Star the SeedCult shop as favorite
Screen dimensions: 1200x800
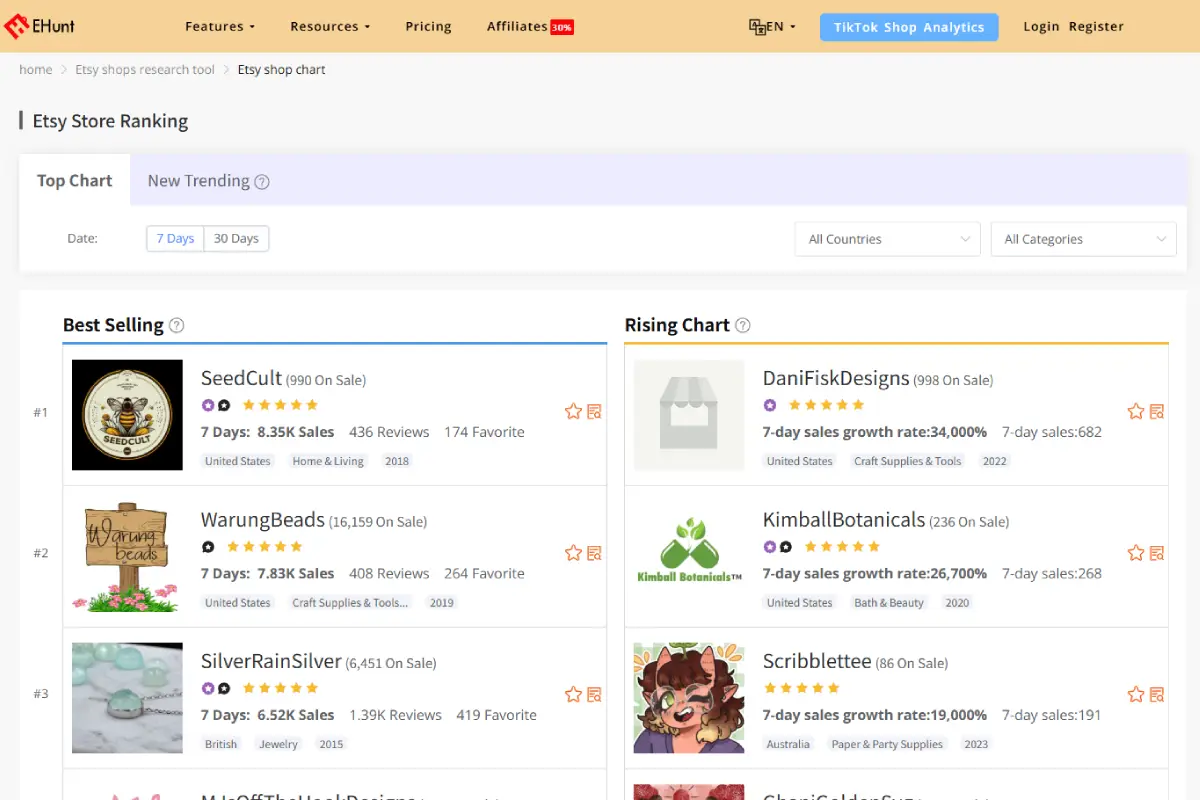tap(571, 410)
